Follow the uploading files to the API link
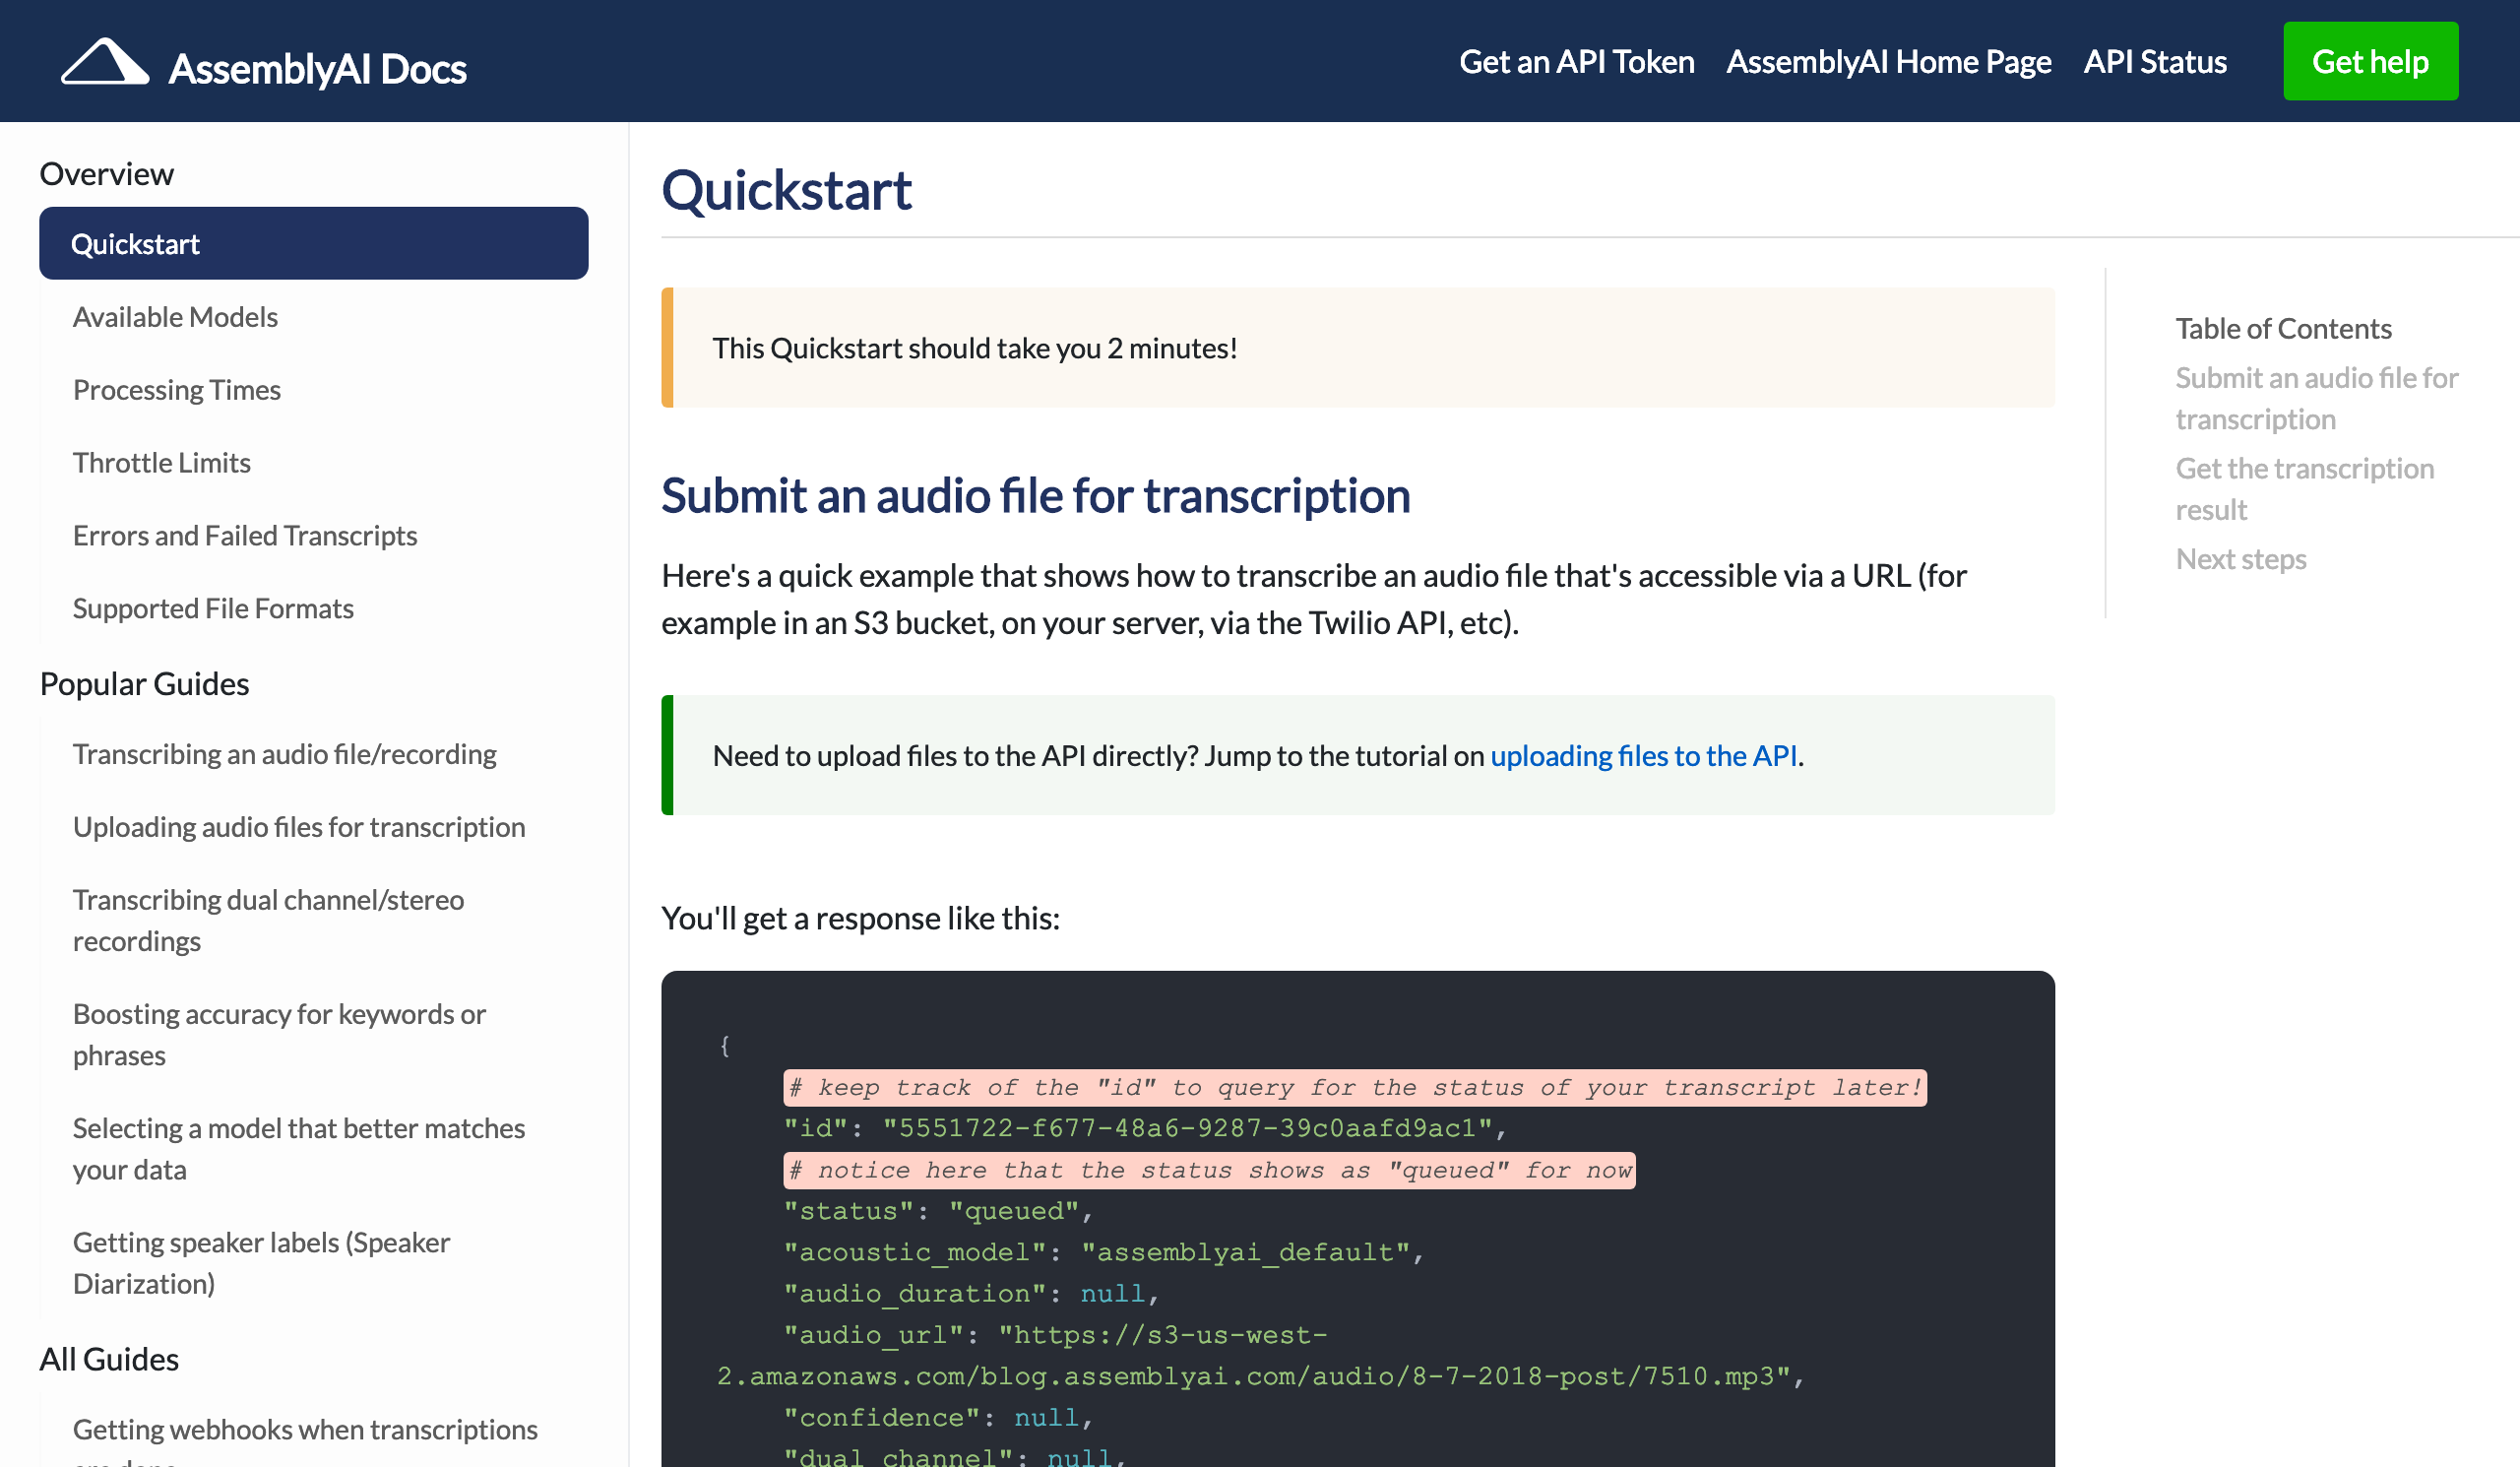 1643,755
